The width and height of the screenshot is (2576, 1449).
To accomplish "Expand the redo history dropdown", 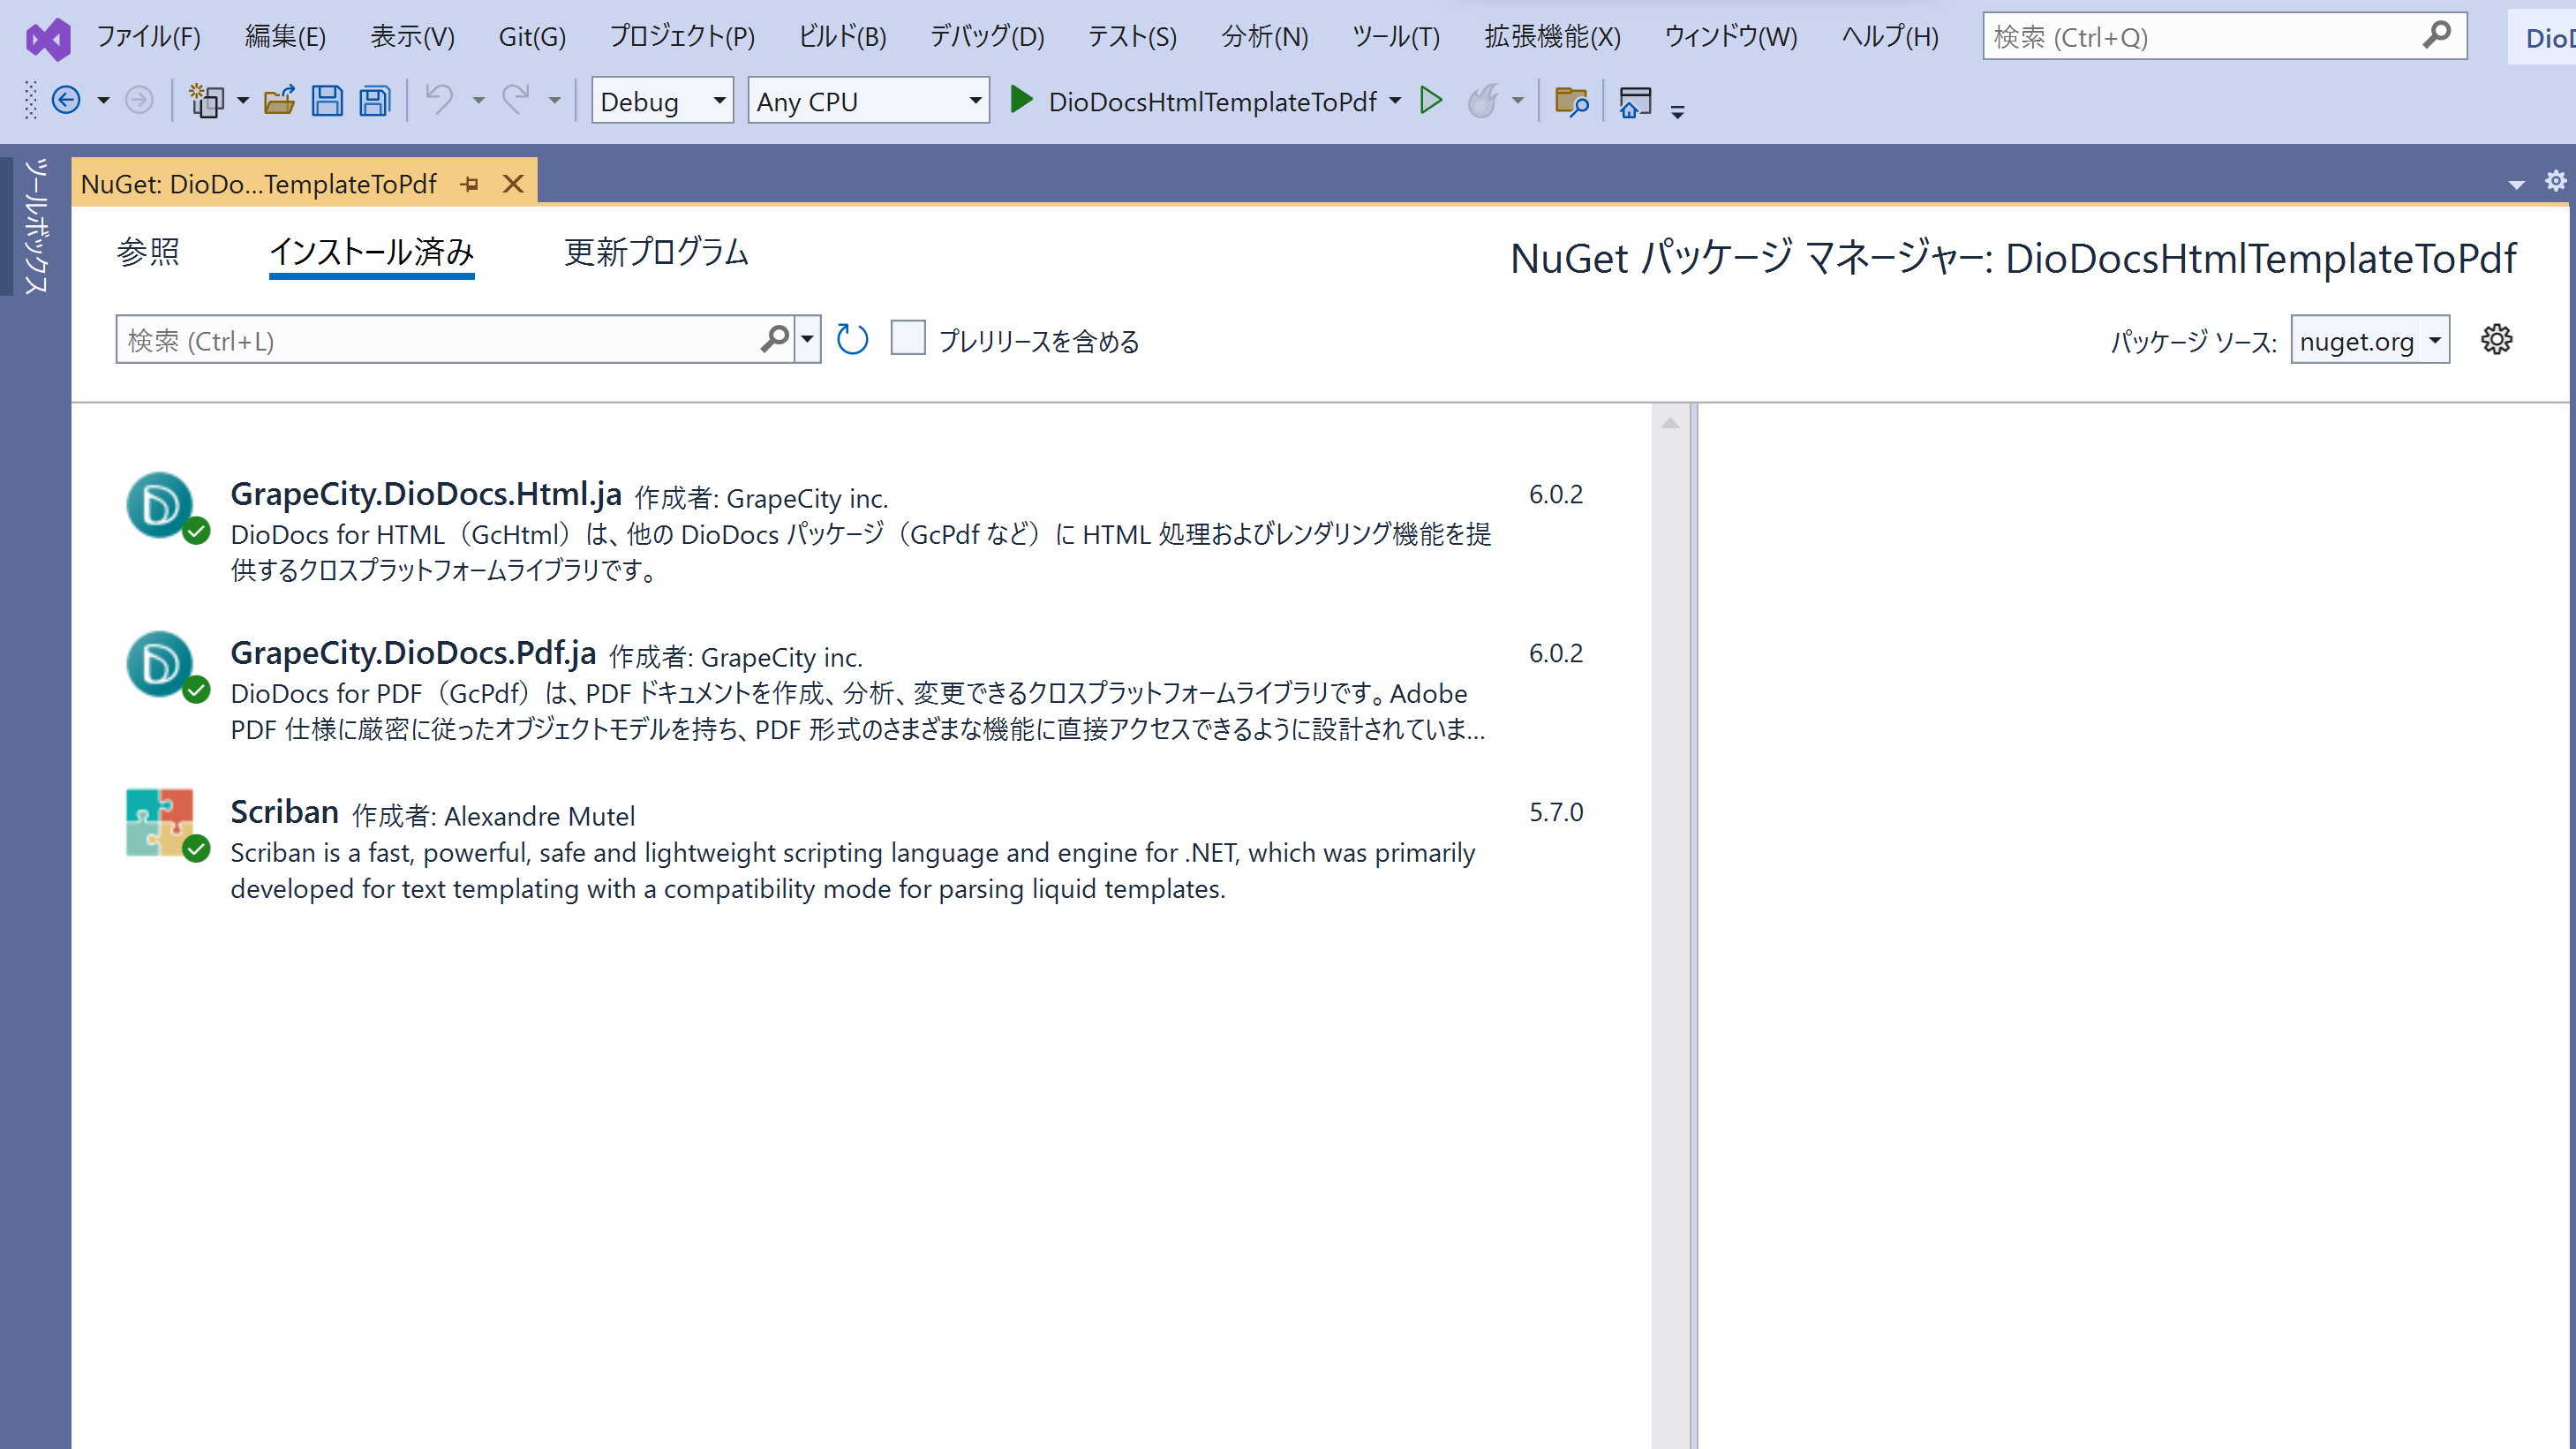I will (554, 101).
